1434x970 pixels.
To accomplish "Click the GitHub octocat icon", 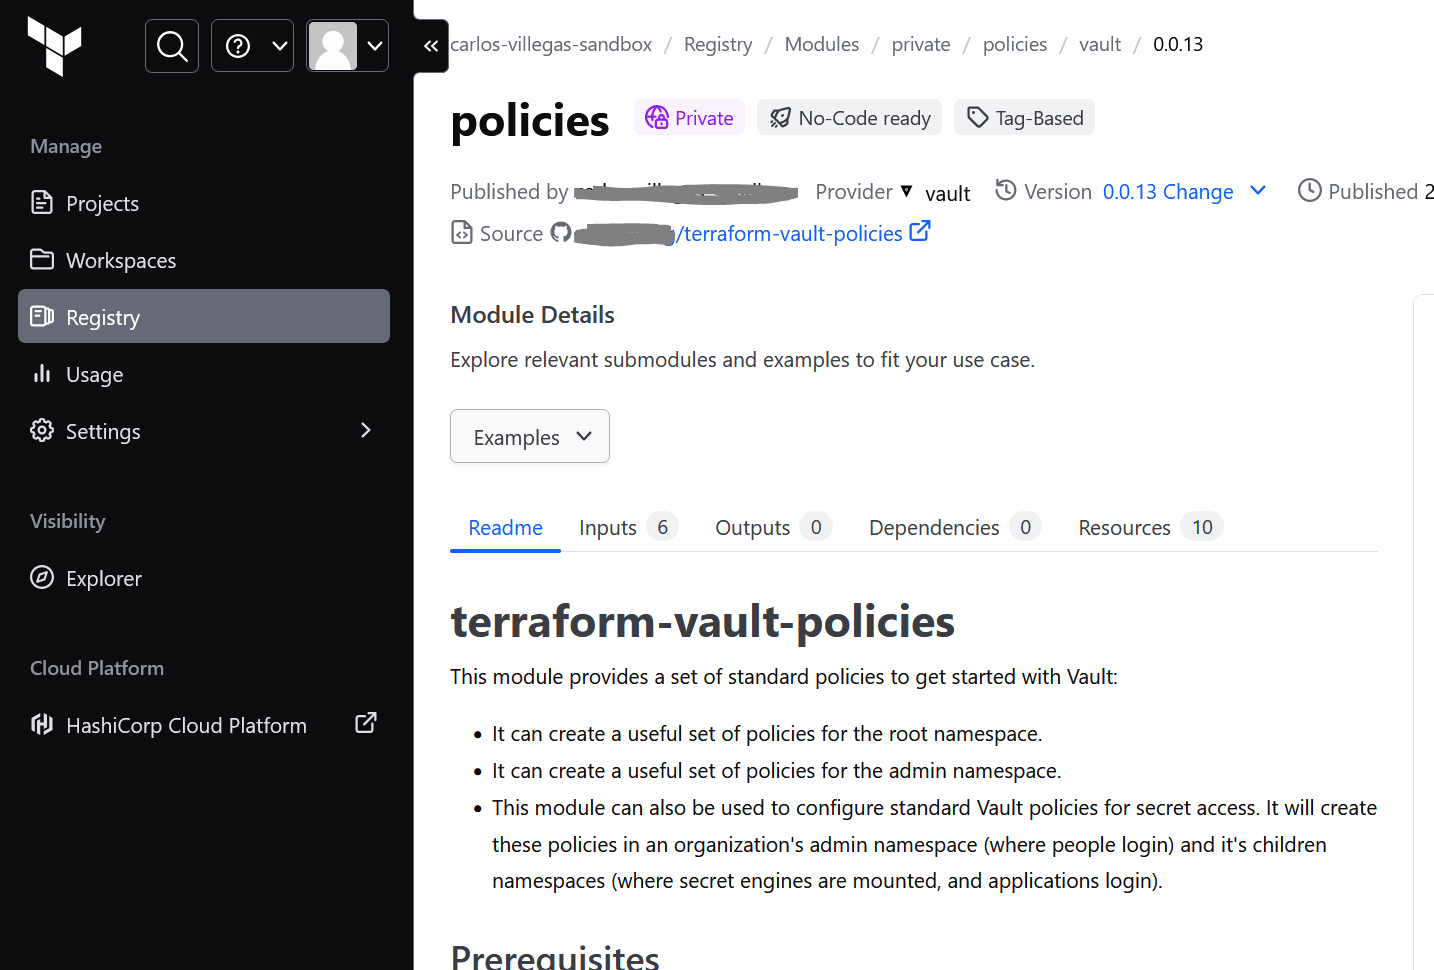I will (x=561, y=232).
